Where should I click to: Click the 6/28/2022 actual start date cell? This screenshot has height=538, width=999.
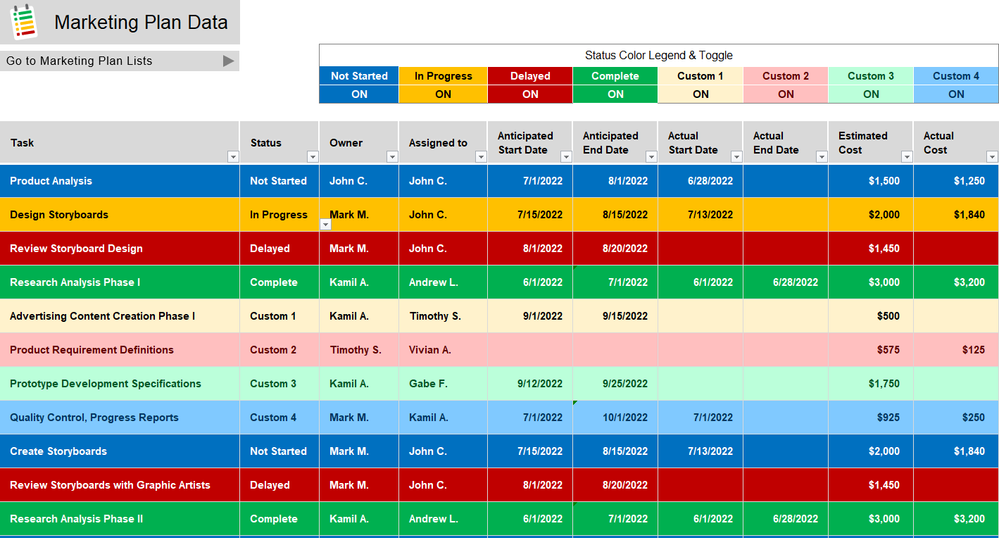[x=700, y=181]
